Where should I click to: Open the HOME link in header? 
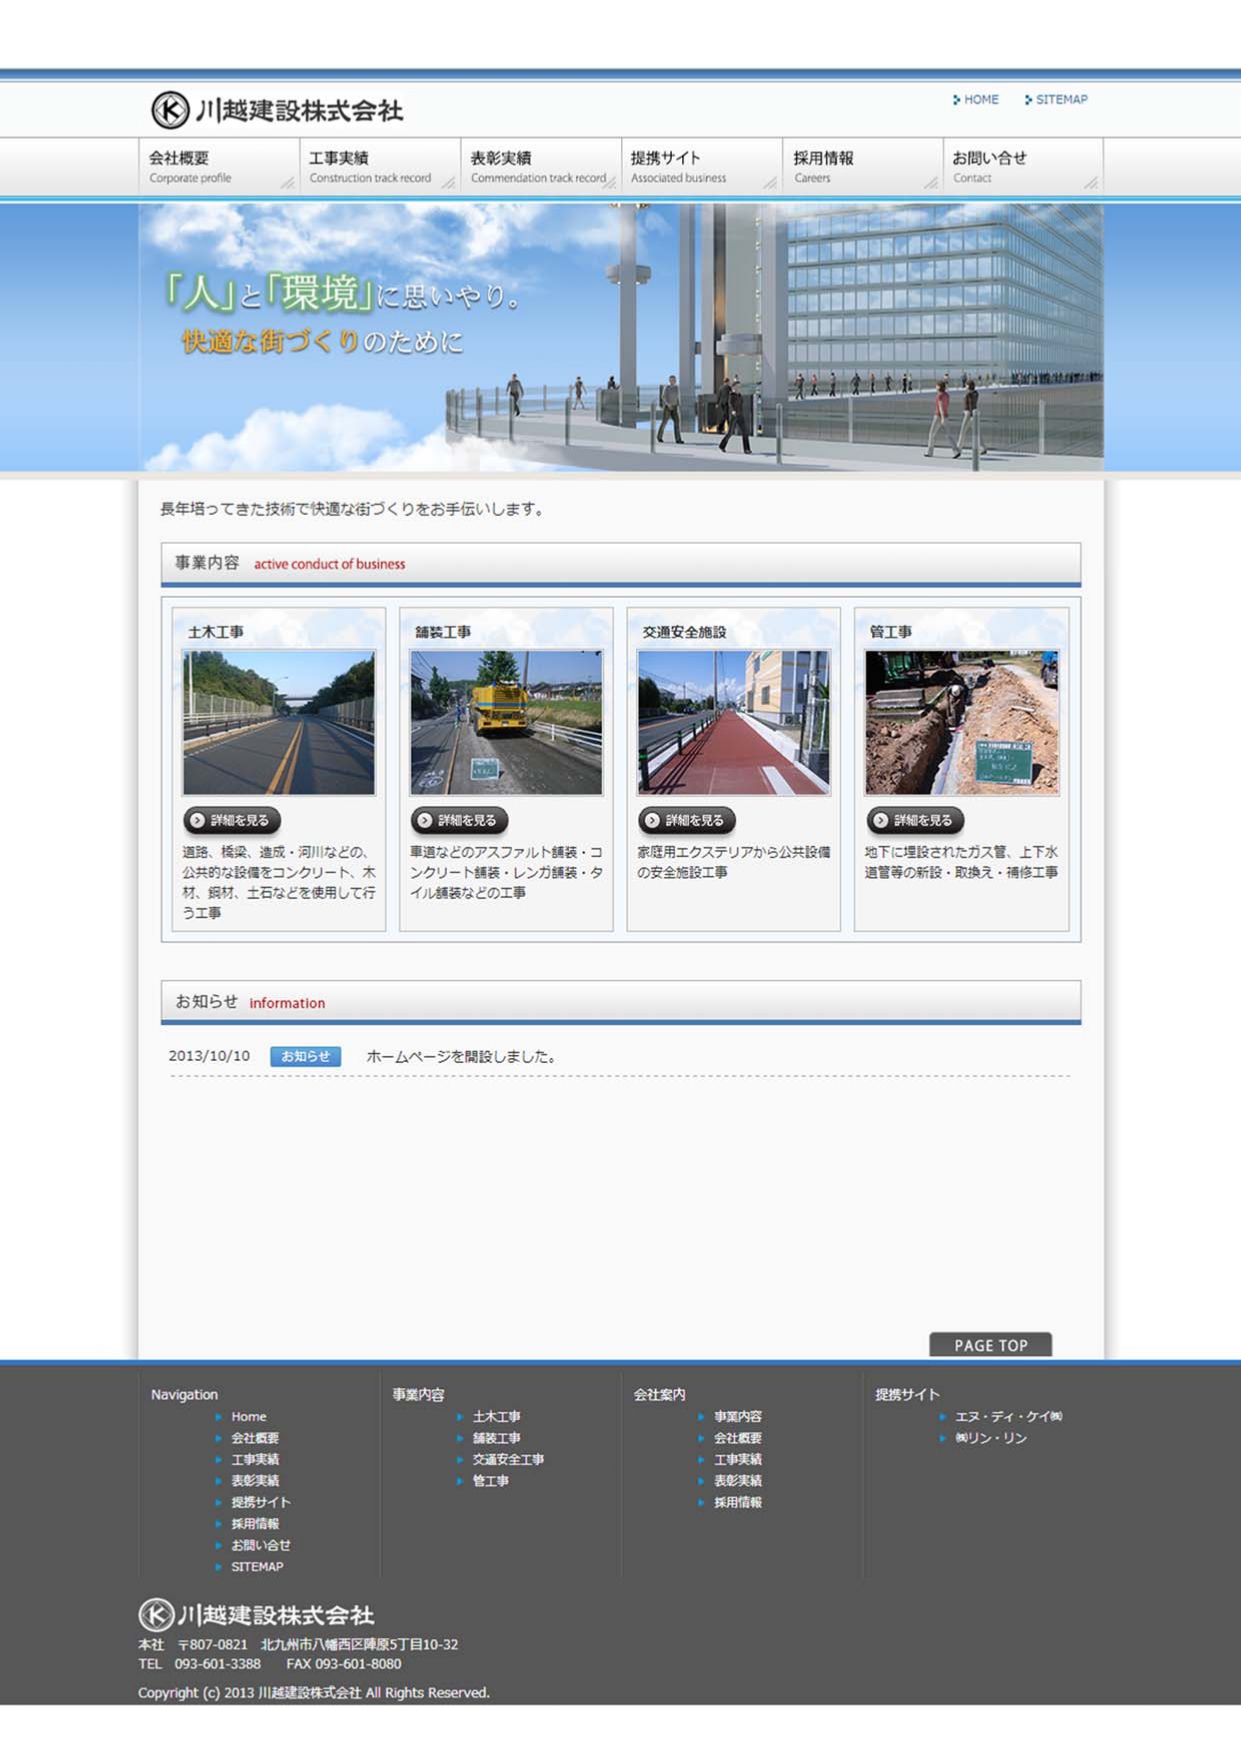979,100
